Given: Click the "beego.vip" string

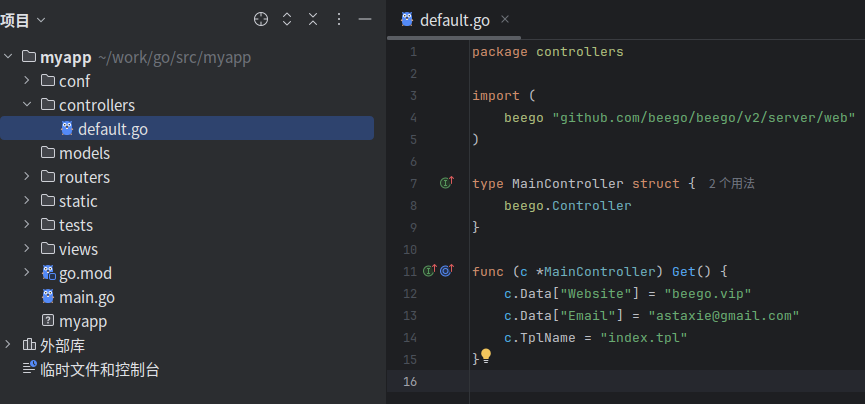Looking at the screenshot, I should (708, 294).
